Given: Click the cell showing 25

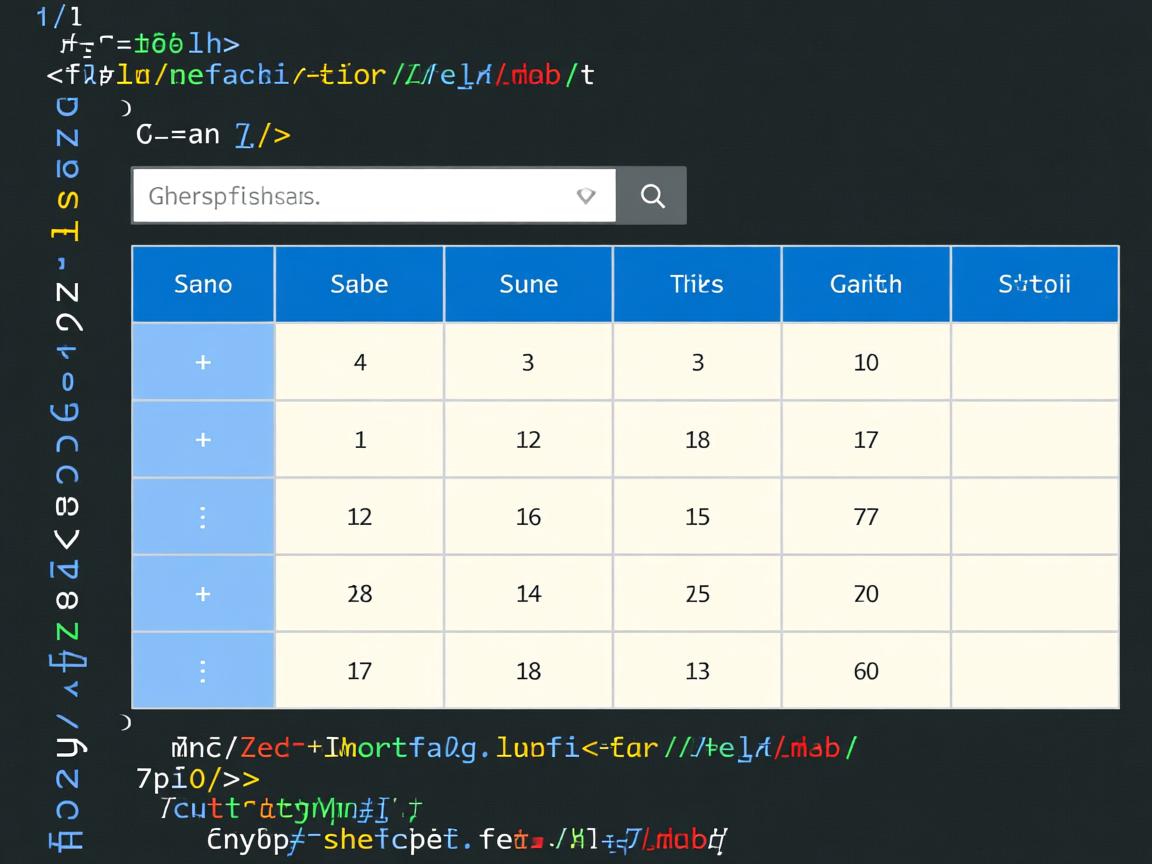Looking at the screenshot, I should point(697,593).
